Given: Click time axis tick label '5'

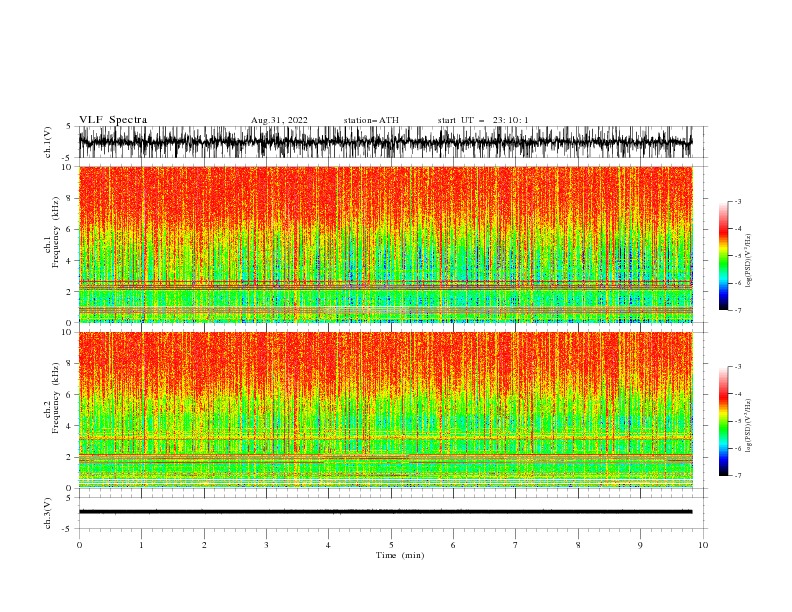Looking at the screenshot, I should [x=391, y=545].
